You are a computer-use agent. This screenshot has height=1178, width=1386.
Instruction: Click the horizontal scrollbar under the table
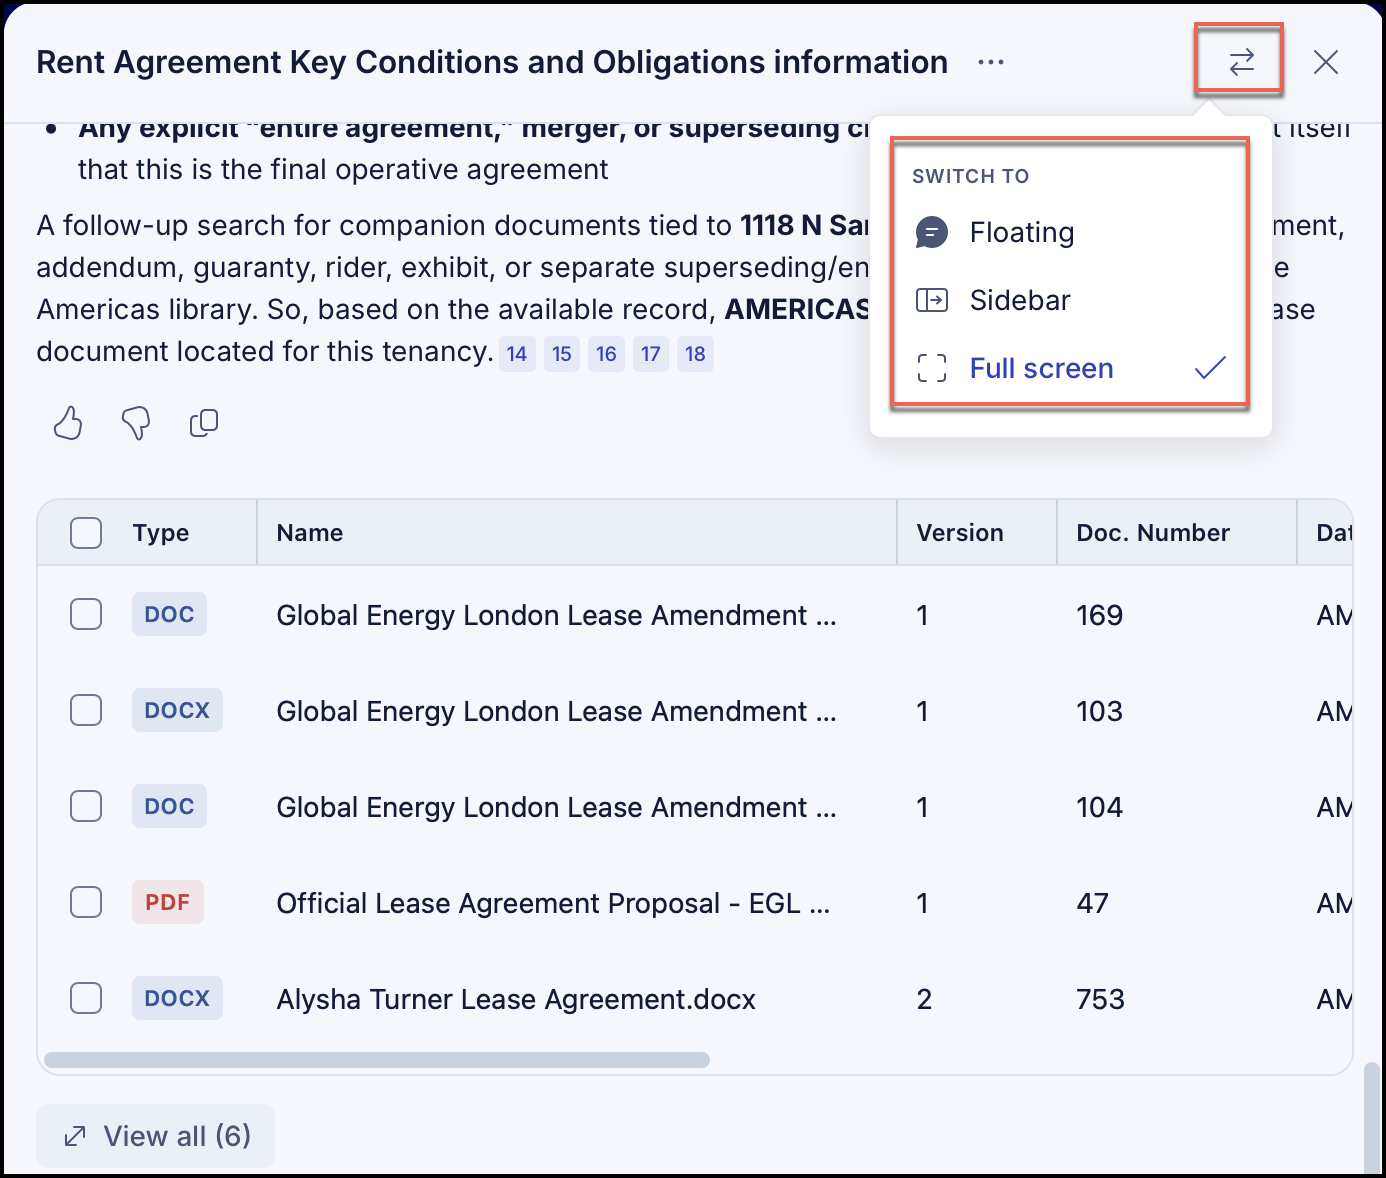377,1060
